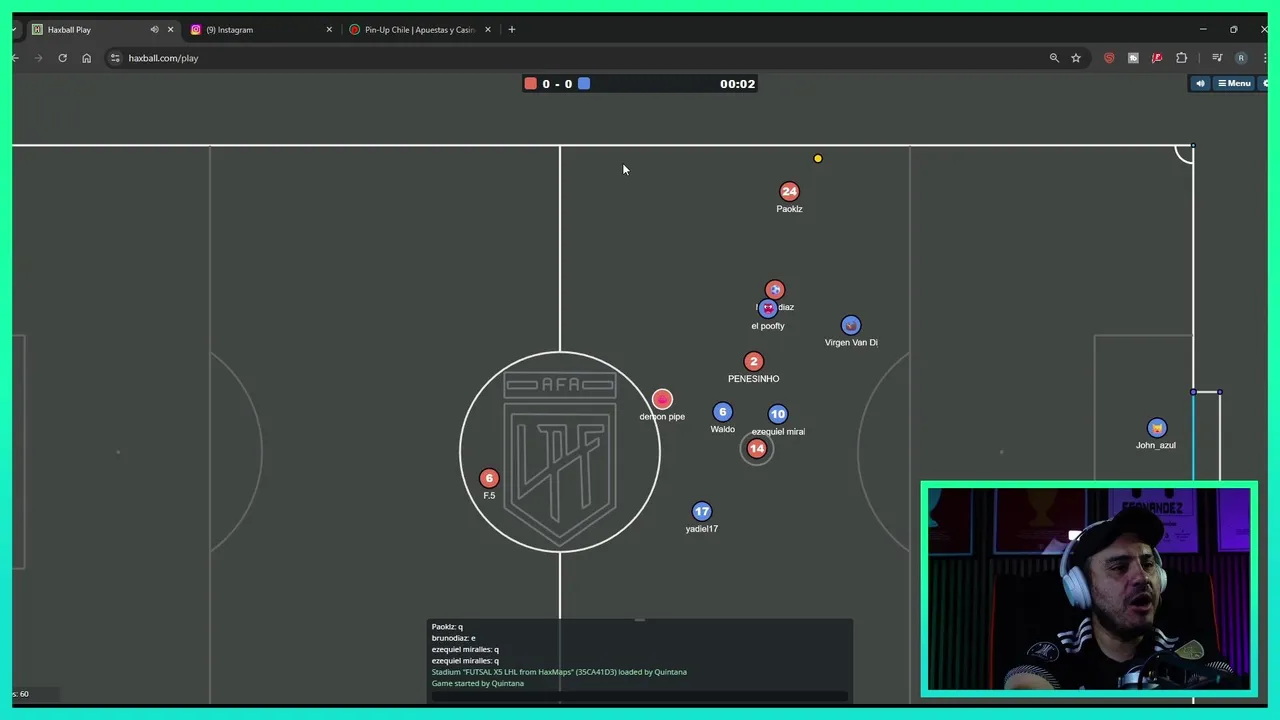1280x720 pixels.
Task: Click the yellow ball on the field
Action: pos(818,158)
